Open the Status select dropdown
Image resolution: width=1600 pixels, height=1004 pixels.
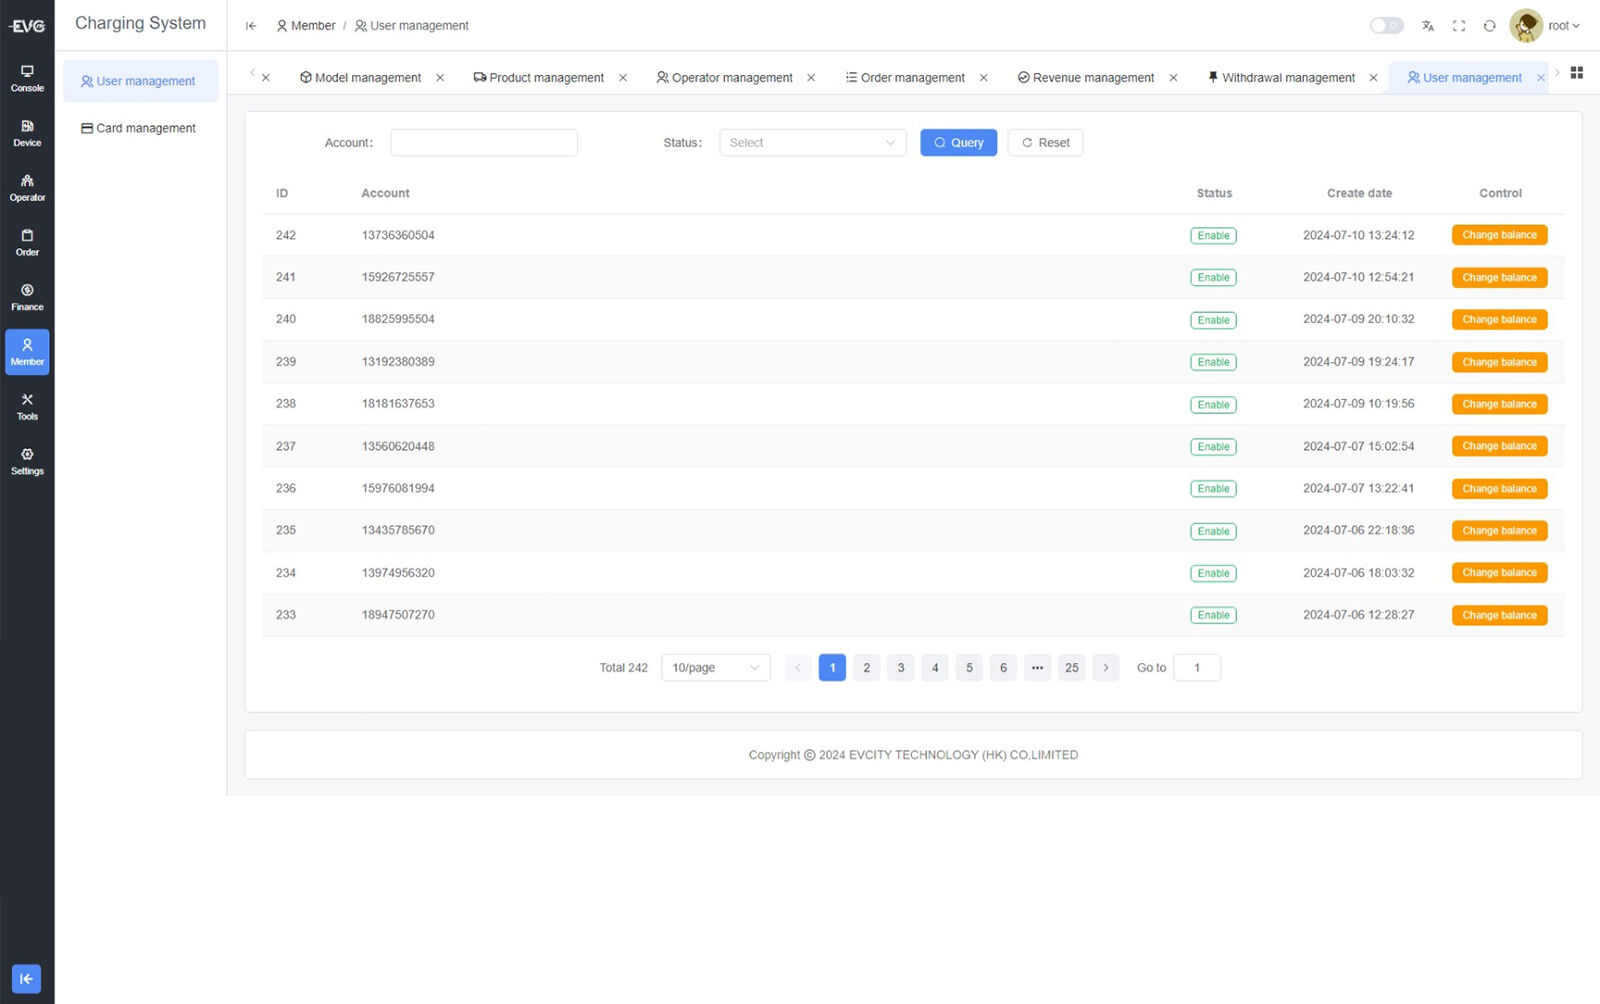tap(812, 143)
